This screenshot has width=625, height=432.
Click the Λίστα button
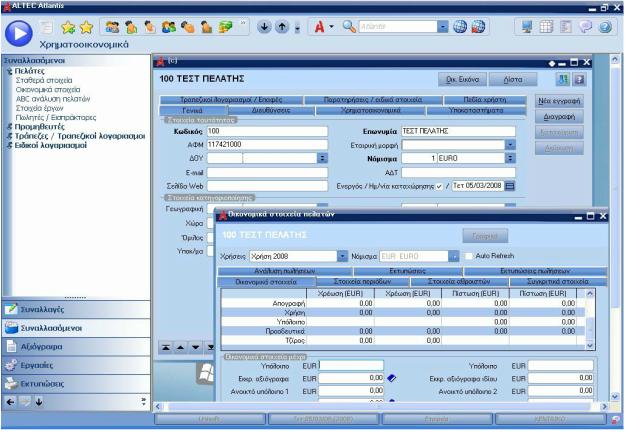[513, 79]
